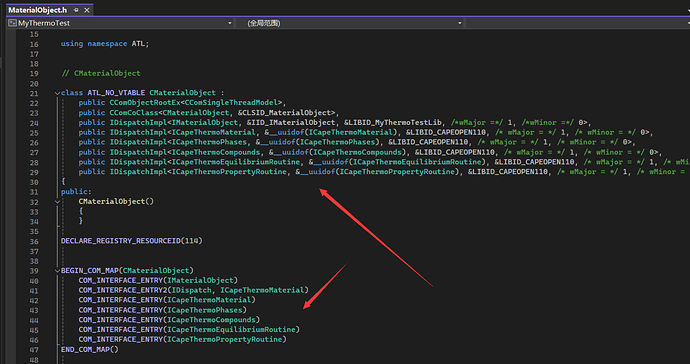Click line number 36 in the margin
Screen dimensions: 690x364
[x=34, y=241]
